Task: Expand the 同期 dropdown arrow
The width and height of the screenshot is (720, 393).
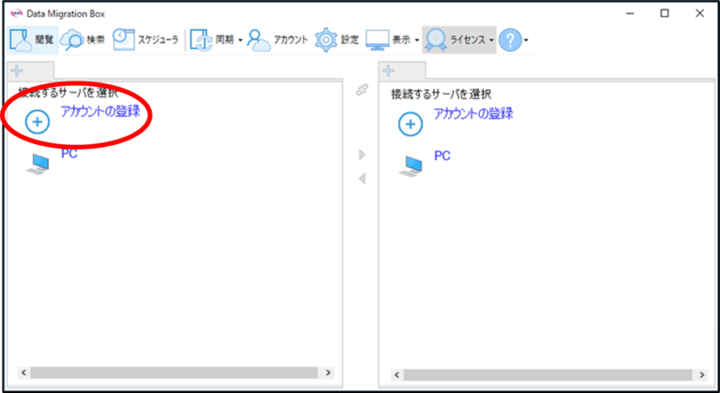Action: (x=240, y=40)
